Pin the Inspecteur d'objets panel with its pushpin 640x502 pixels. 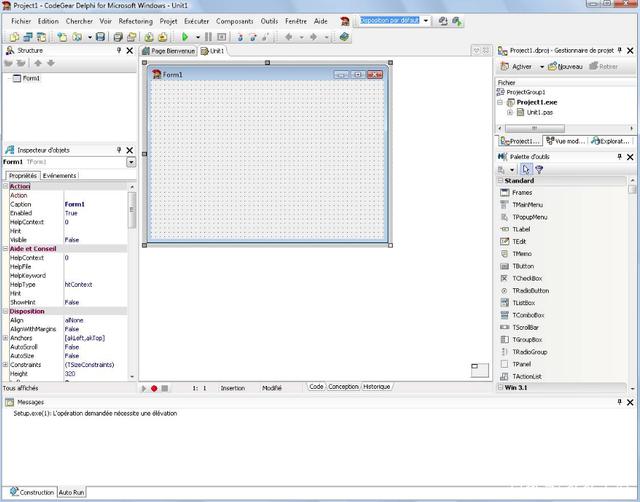(x=119, y=150)
